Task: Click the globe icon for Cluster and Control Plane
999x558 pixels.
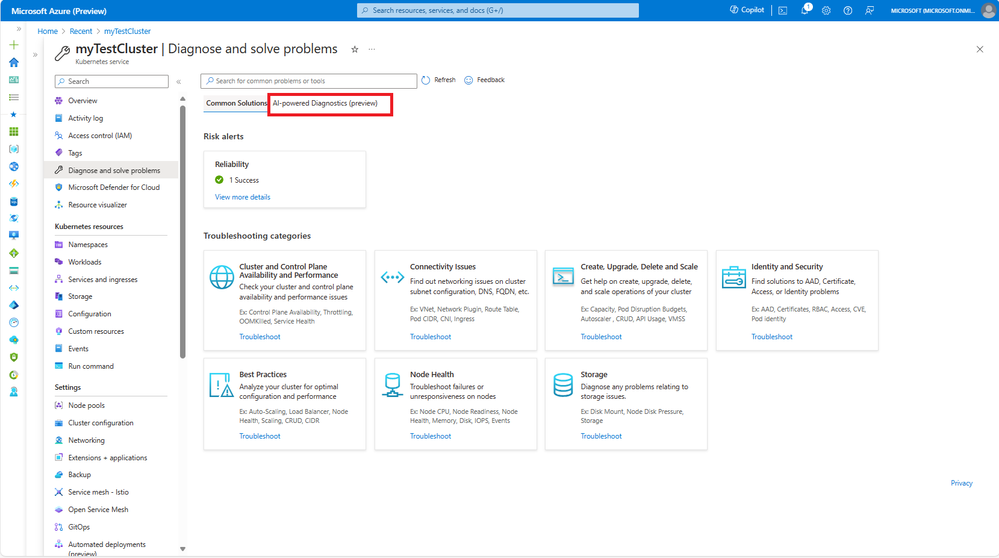Action: 222,277
